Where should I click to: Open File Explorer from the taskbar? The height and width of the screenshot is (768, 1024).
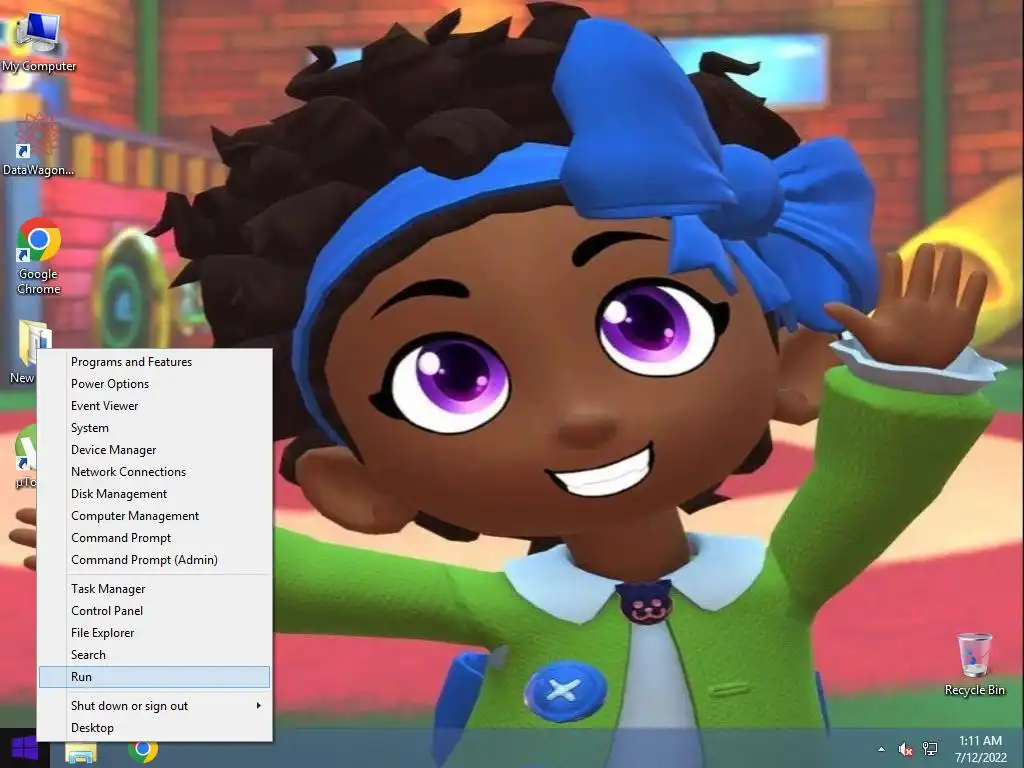[81, 754]
